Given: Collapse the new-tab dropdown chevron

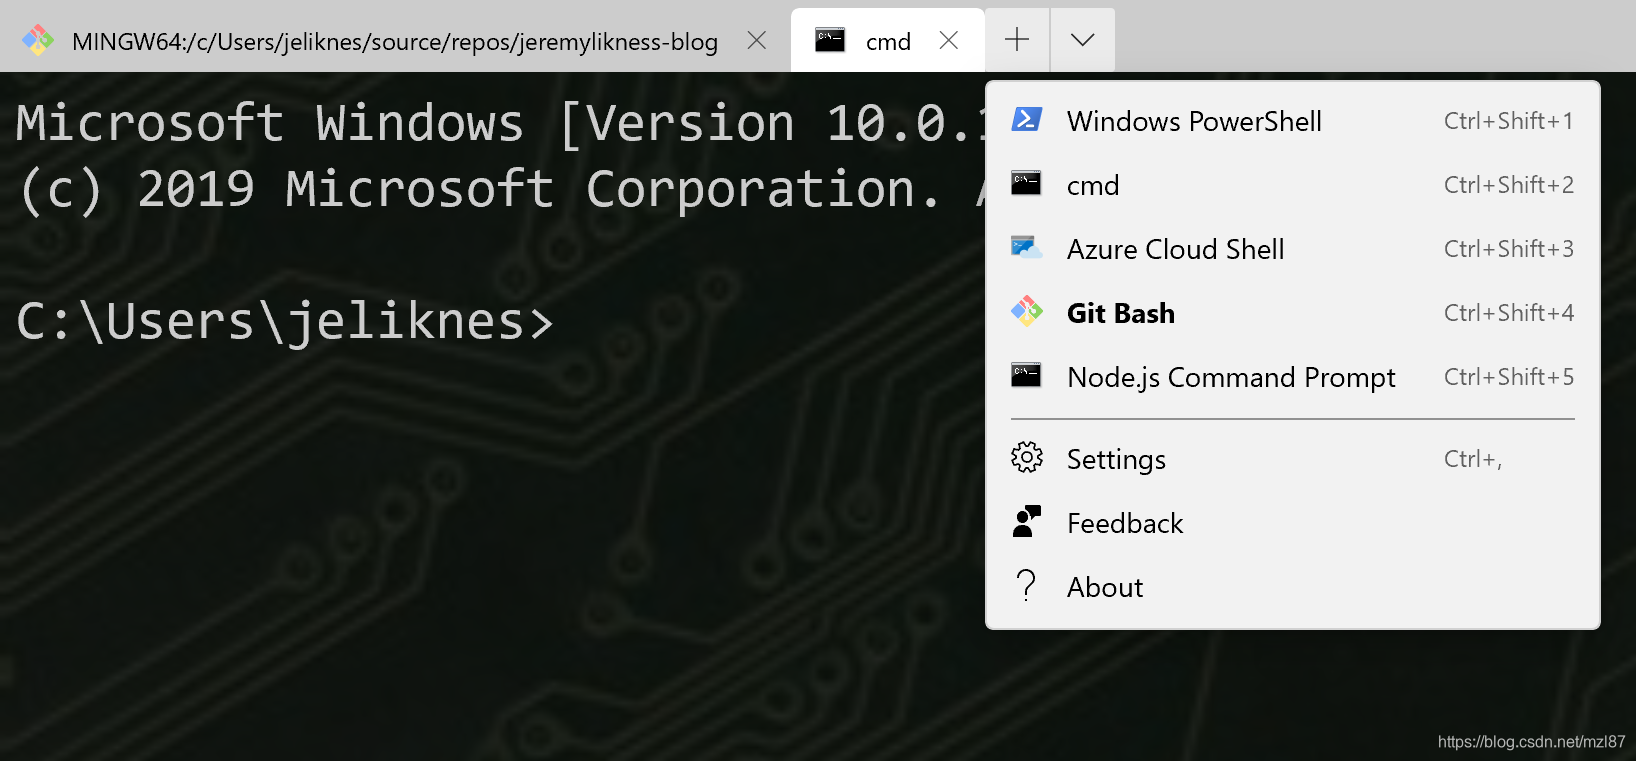Looking at the screenshot, I should [x=1082, y=40].
